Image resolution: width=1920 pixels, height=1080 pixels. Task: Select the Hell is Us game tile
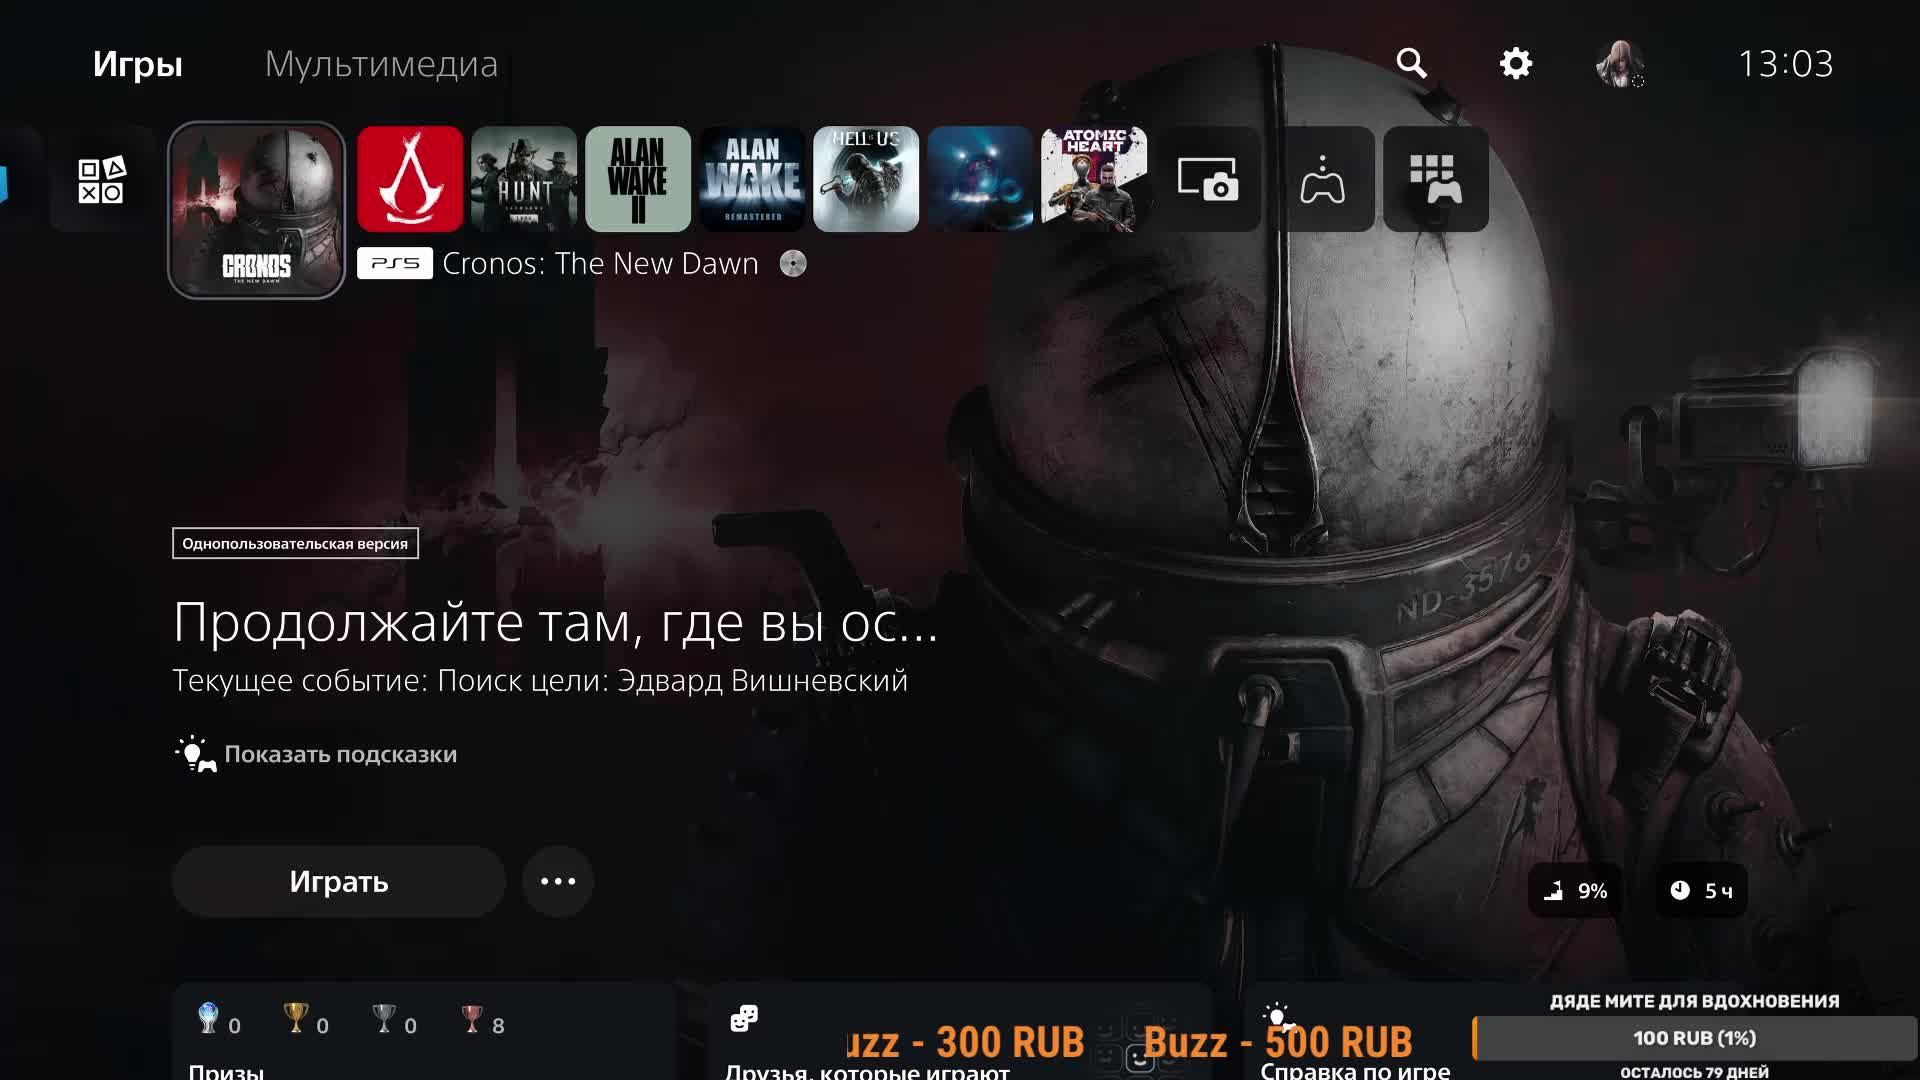(866, 179)
